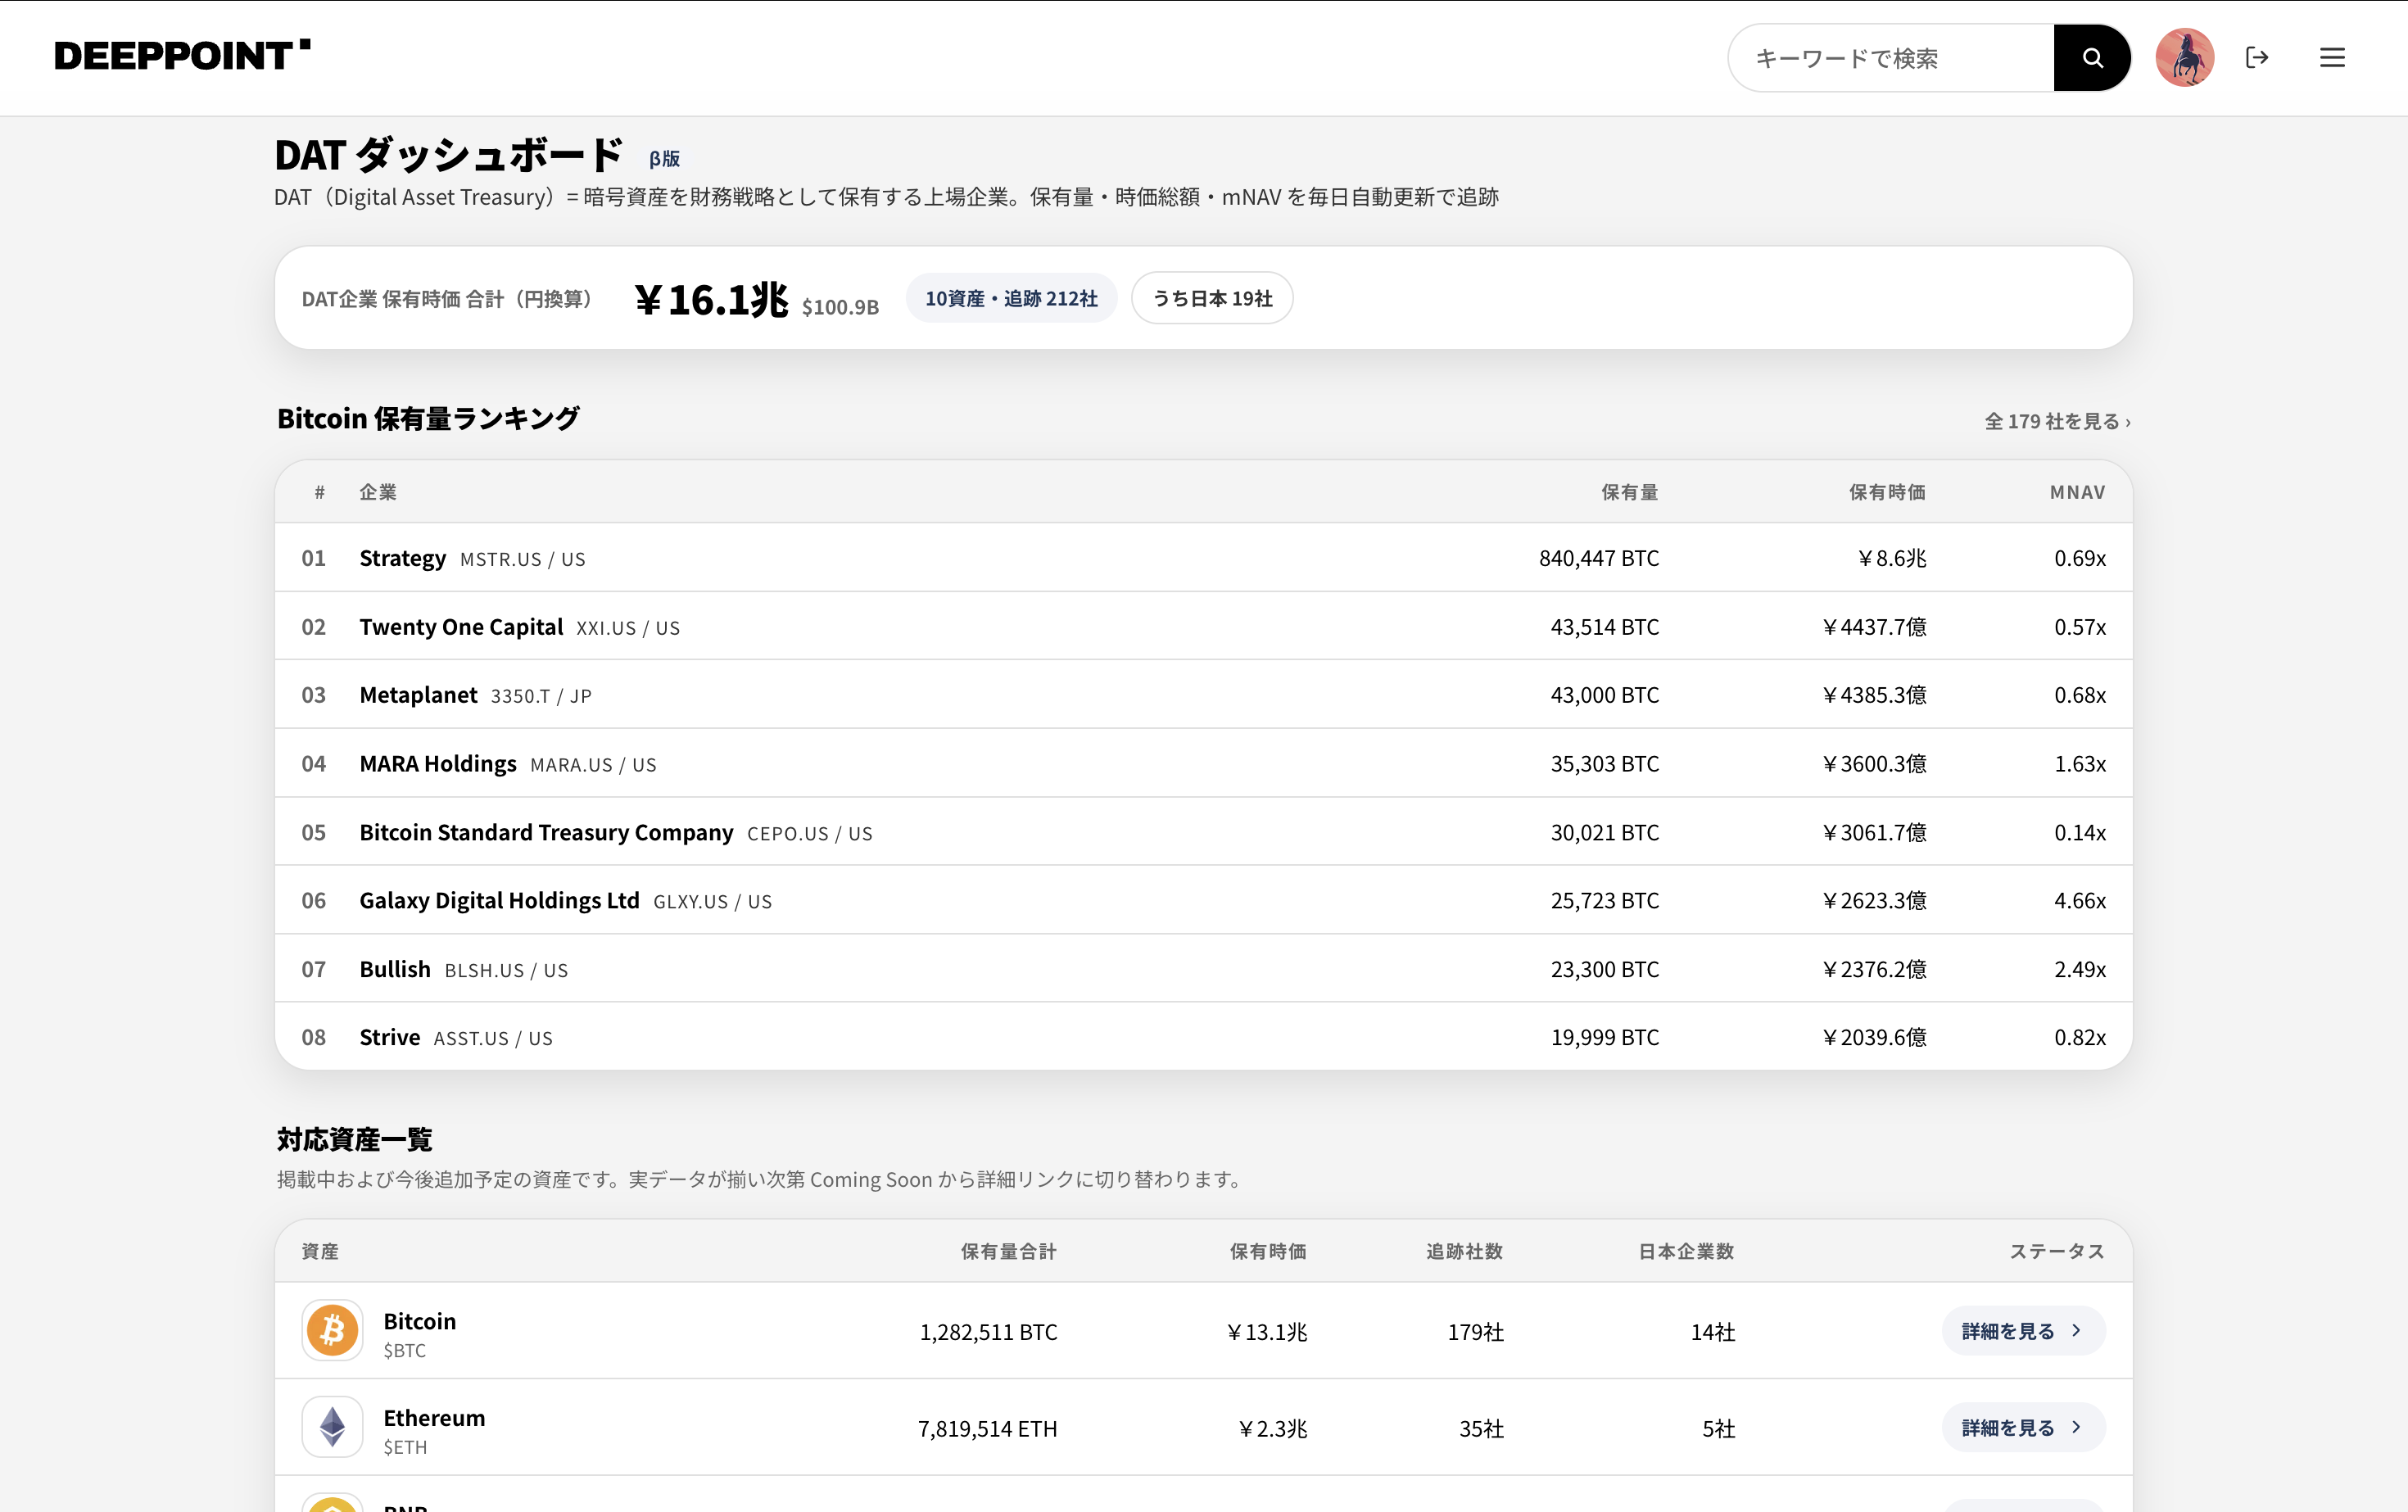The height and width of the screenshot is (1512, 2408).
Task: Click the β版 label beside the title
Action: [664, 158]
